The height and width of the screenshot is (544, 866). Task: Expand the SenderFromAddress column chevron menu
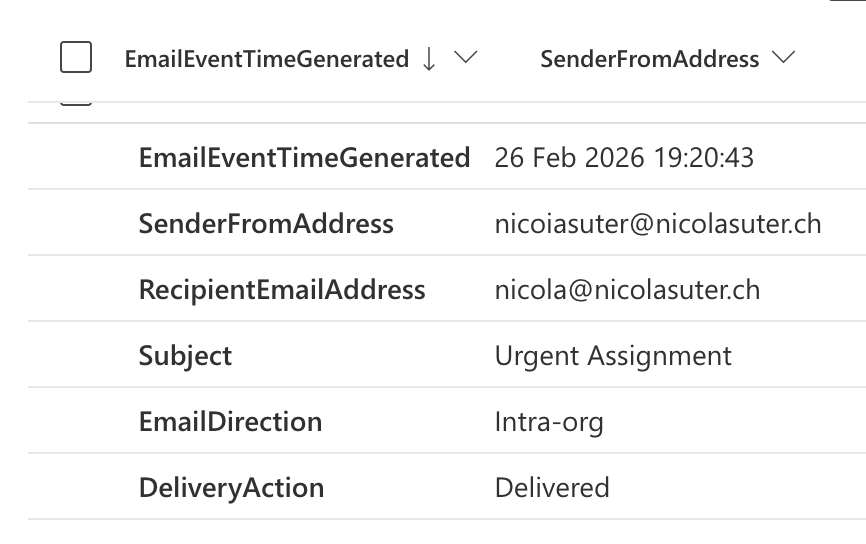[x=784, y=58]
